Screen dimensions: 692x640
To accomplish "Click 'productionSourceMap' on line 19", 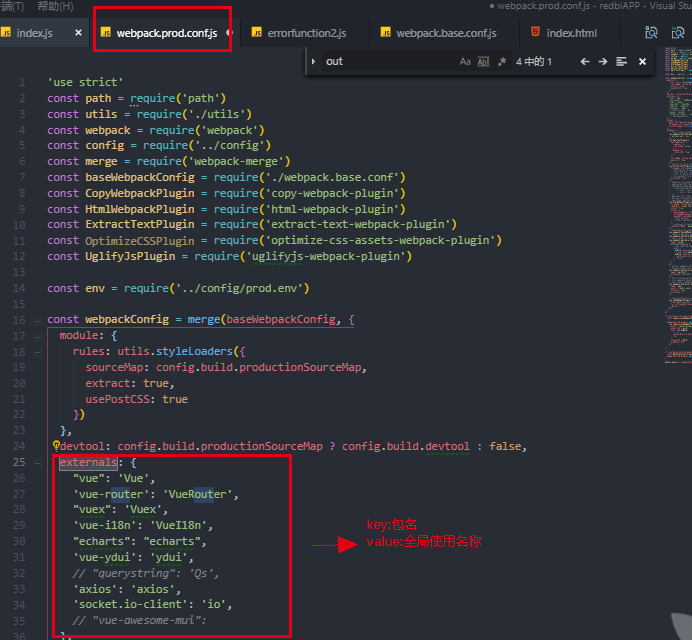I will point(300,367).
